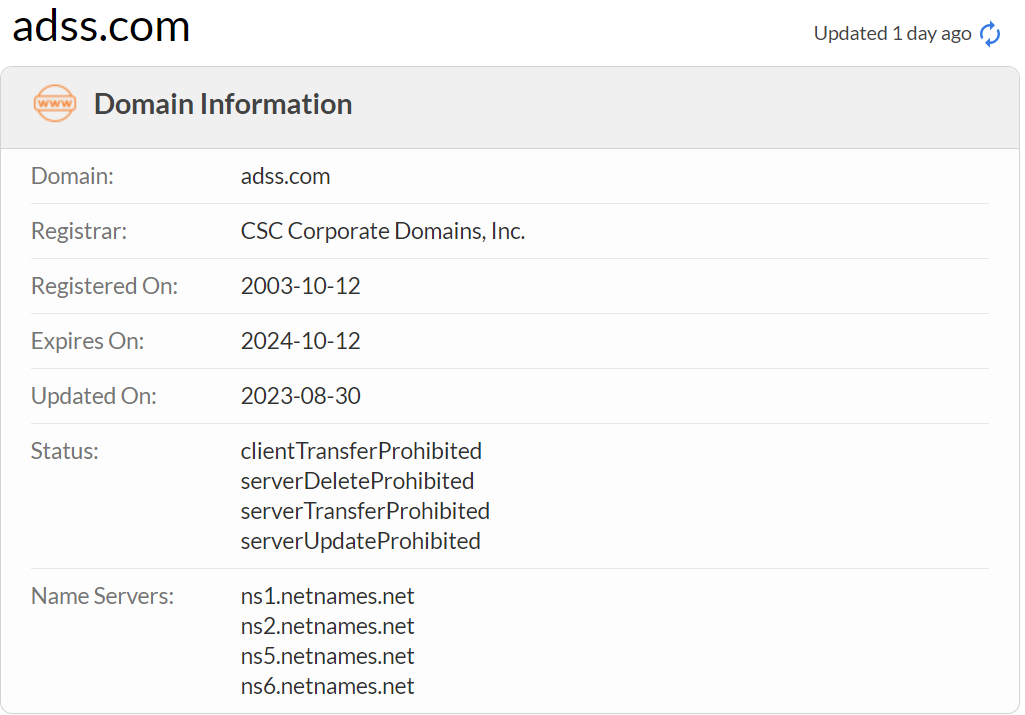Click the refresh WHOIS icon
Image resolution: width=1025 pixels, height=715 pixels.
point(990,34)
